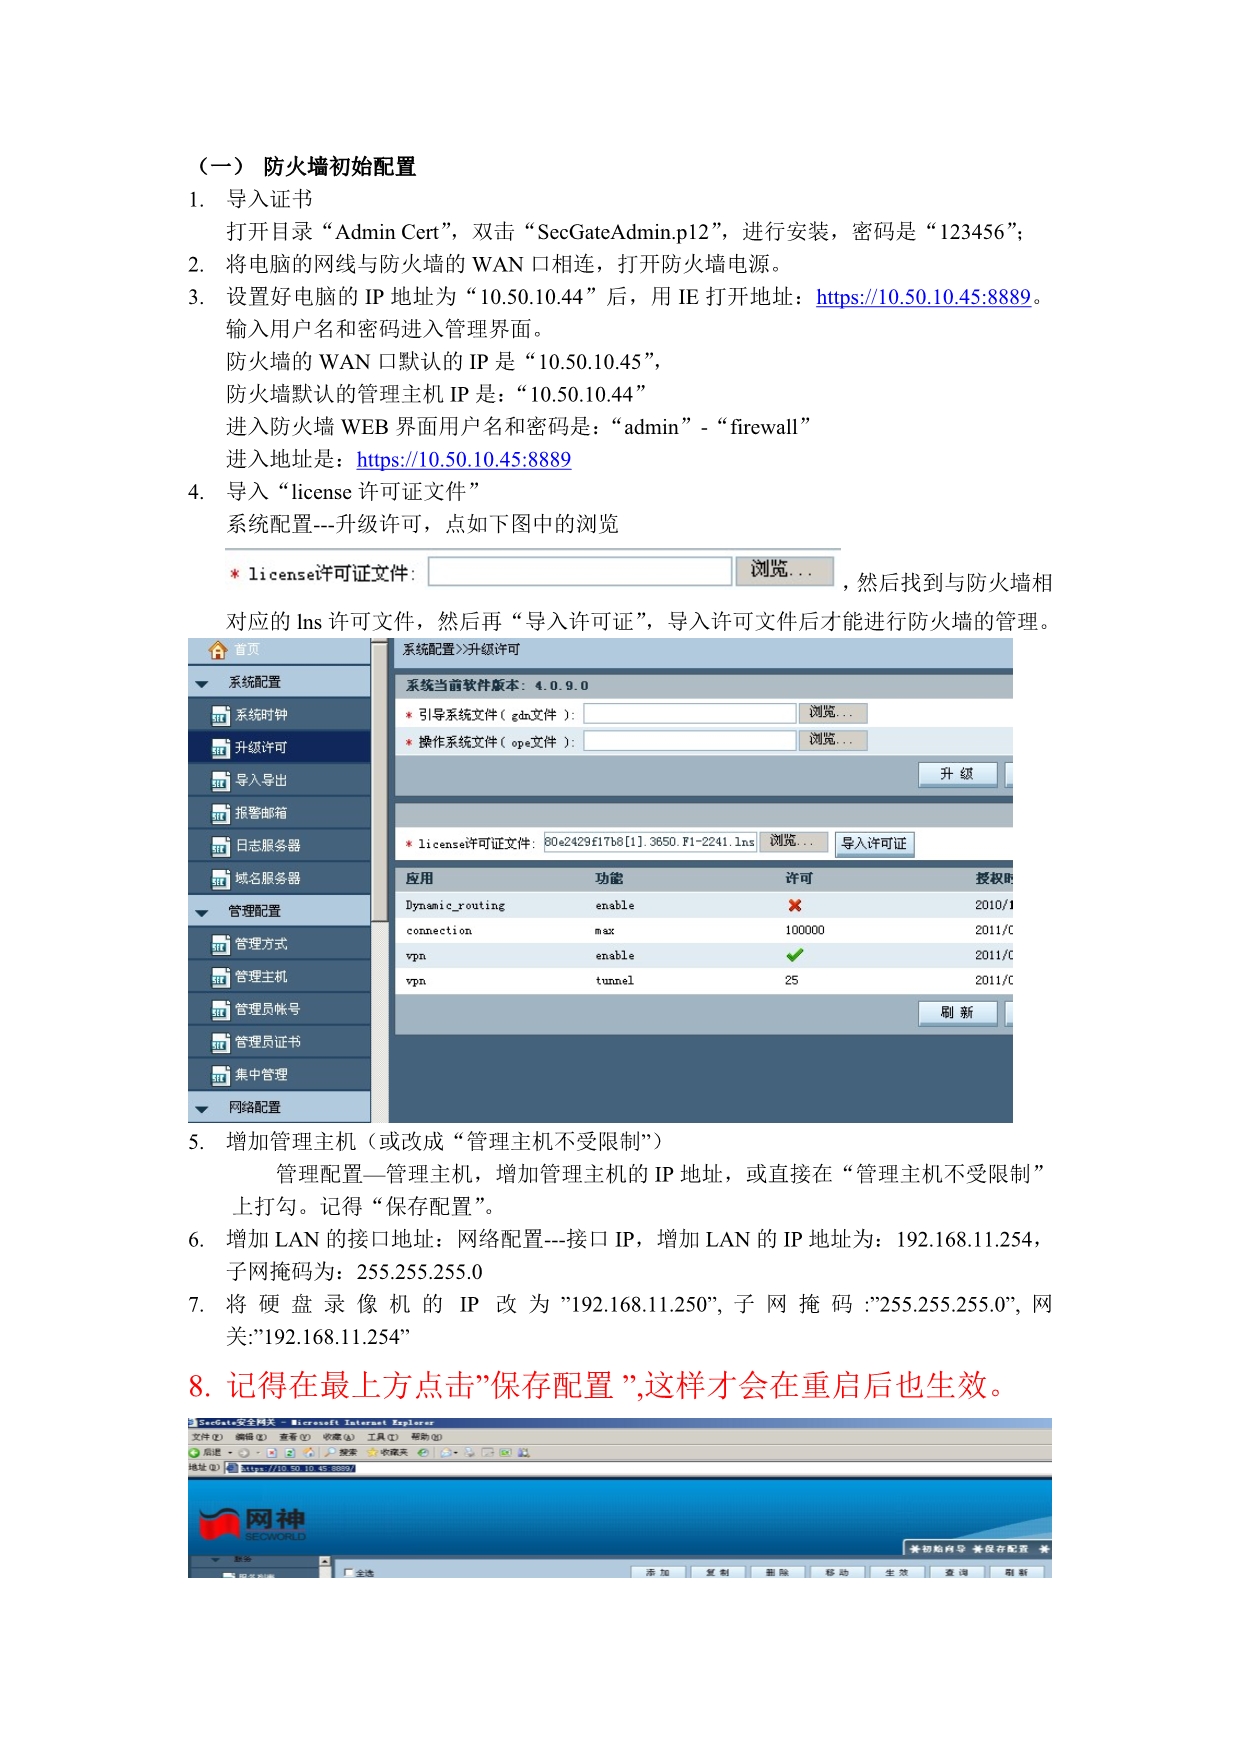Click the IE address bar URL
Screen dimensions: 1240x1753
coord(299,1468)
